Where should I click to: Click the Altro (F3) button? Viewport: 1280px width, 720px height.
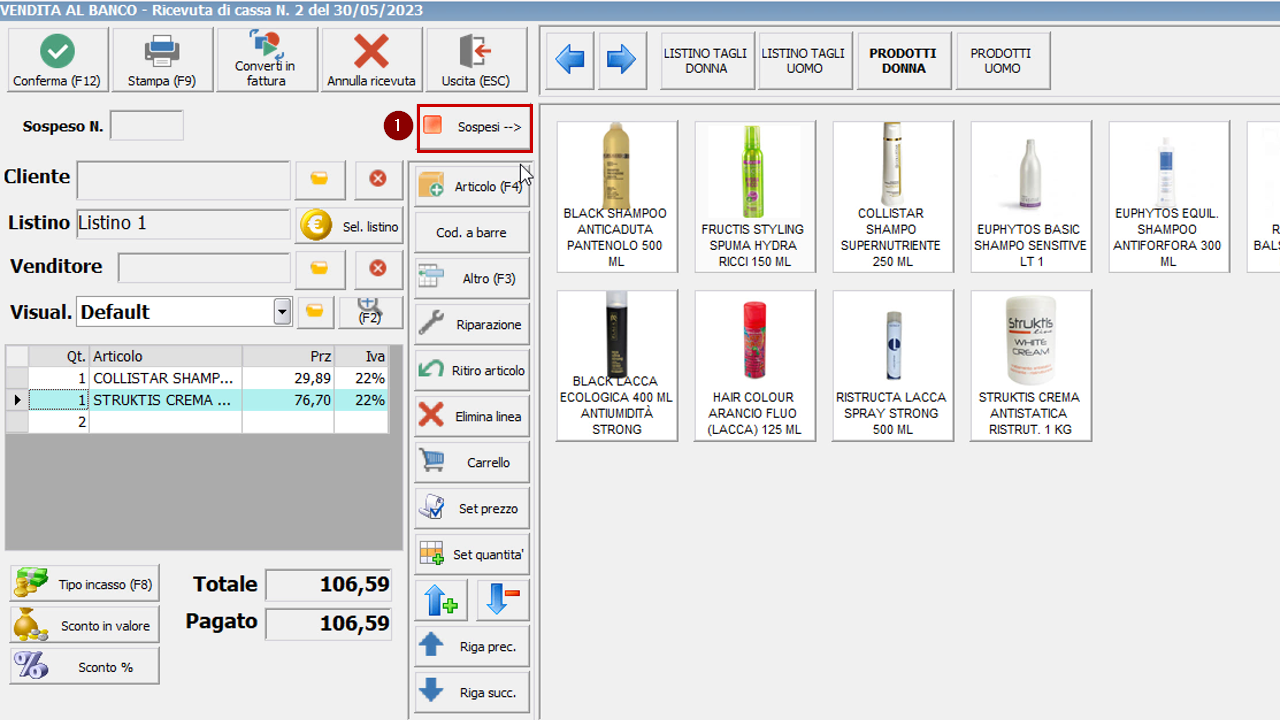pos(472,278)
